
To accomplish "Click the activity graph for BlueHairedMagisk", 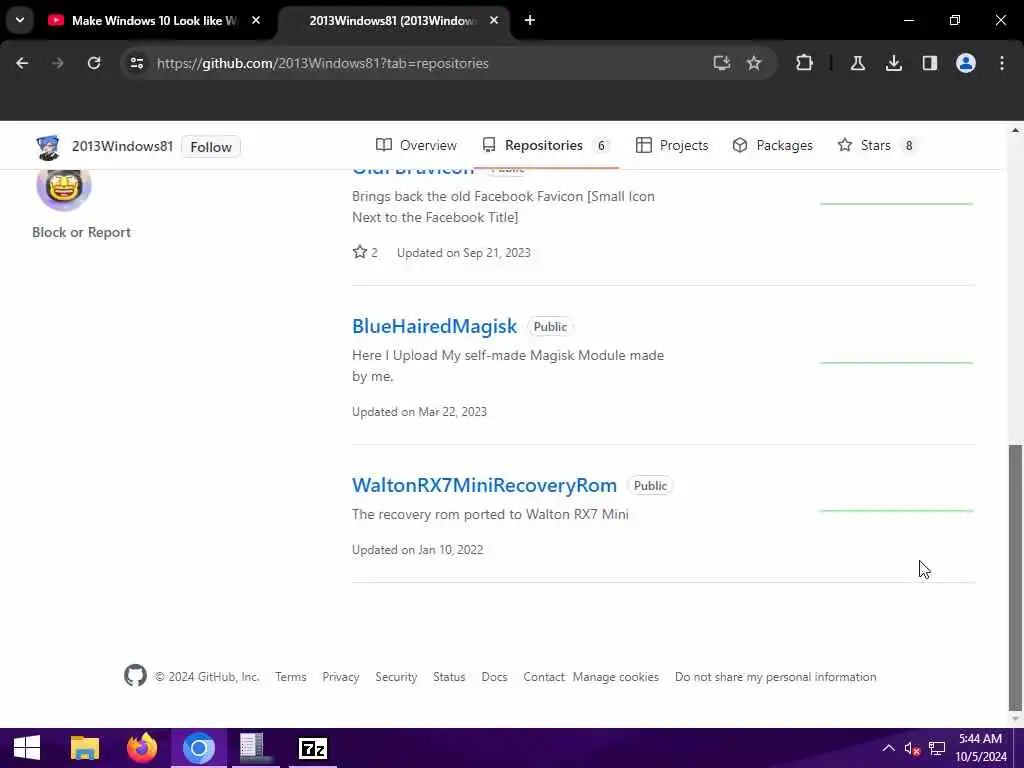I will pyautogui.click(x=896, y=362).
